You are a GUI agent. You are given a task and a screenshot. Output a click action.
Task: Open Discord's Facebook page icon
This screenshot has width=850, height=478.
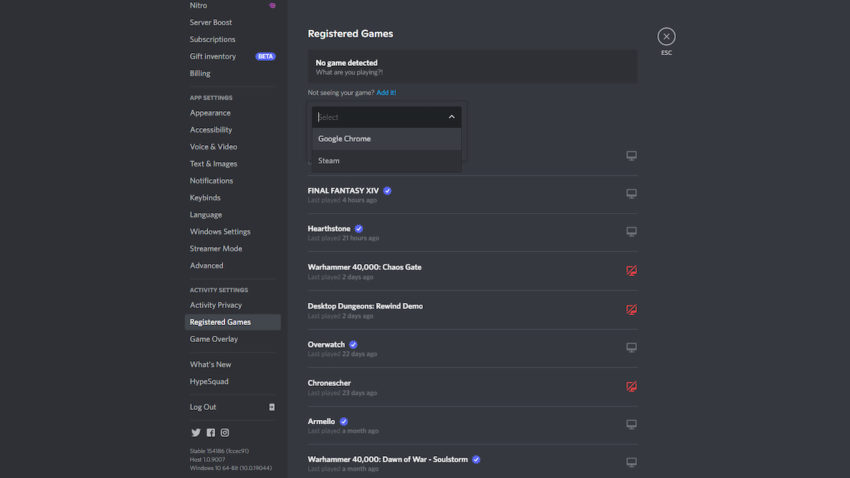[x=210, y=432]
